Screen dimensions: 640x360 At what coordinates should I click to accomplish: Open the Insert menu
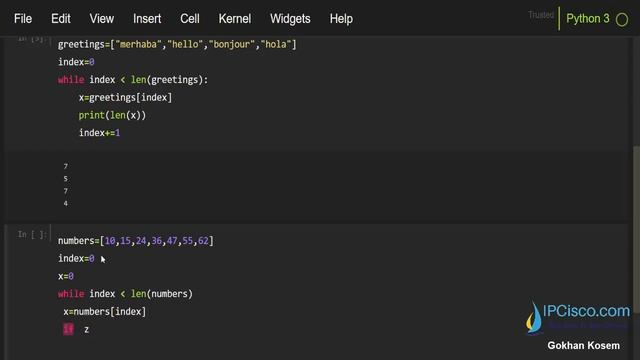[x=147, y=19]
